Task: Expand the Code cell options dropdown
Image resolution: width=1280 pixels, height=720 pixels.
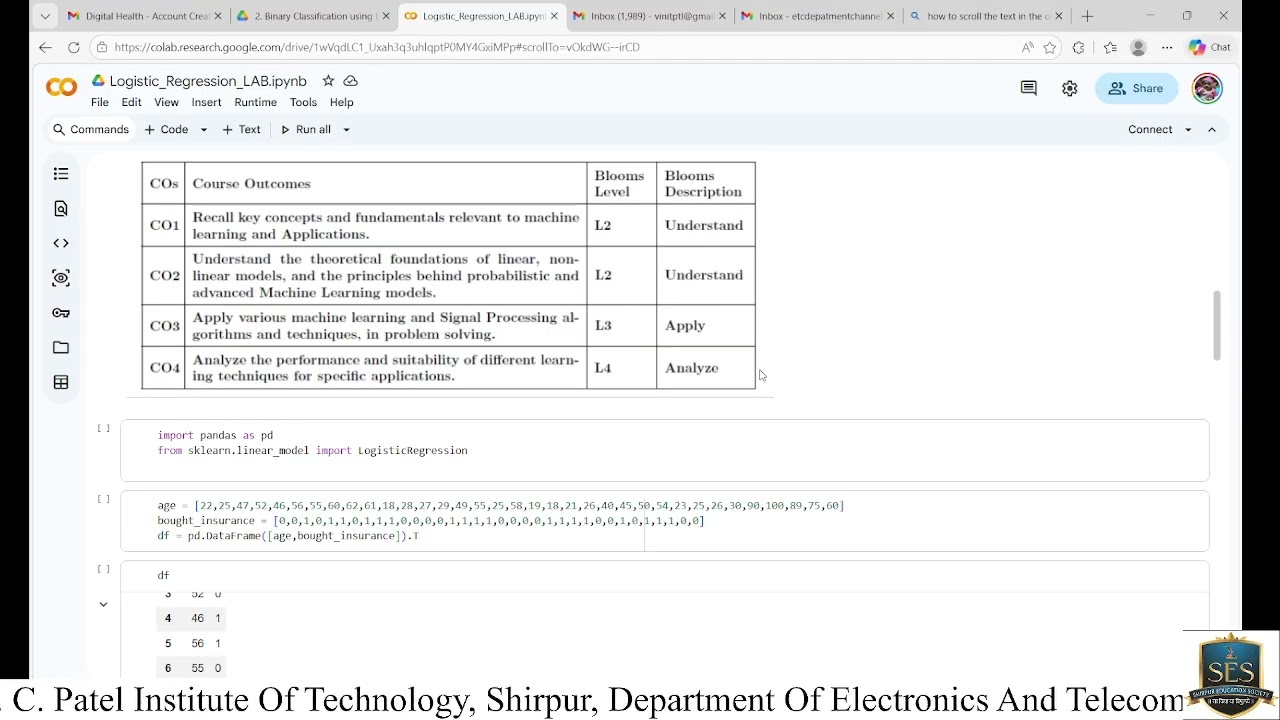Action: pos(203,129)
